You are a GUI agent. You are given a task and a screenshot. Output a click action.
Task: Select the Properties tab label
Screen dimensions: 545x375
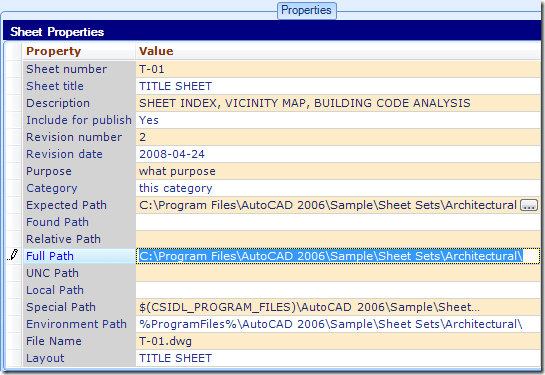pyautogui.click(x=306, y=10)
